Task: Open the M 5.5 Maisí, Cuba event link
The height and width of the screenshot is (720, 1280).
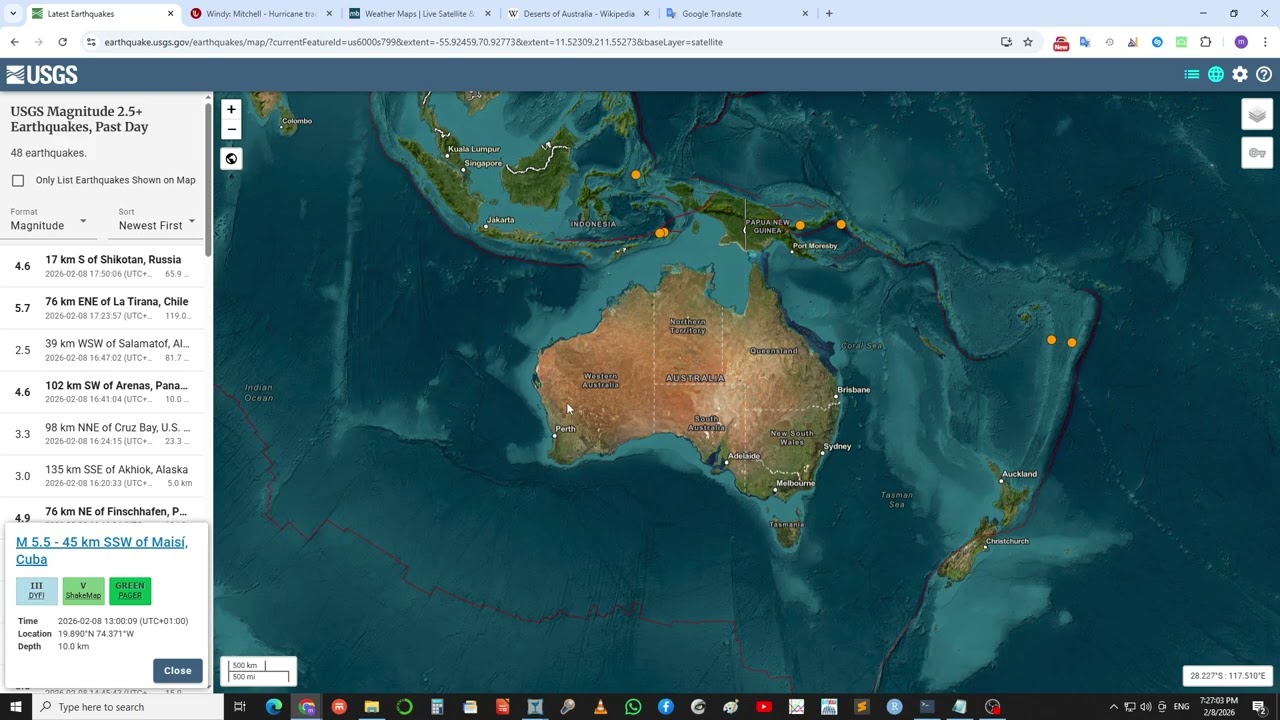Action: (101, 550)
